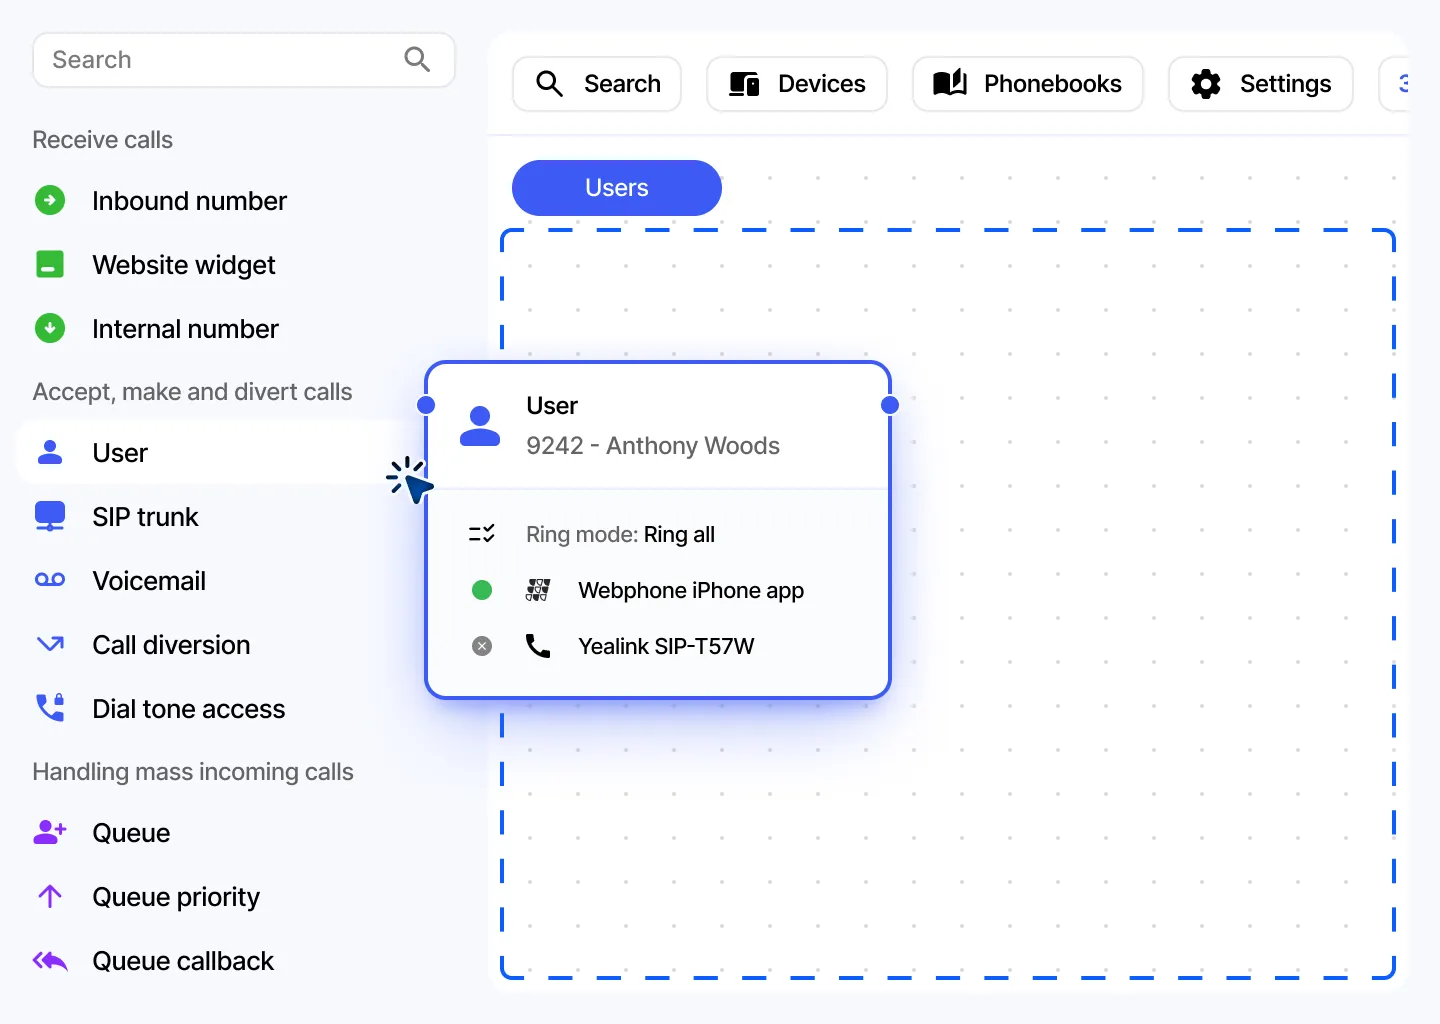
Task: Click the right connector dot on User card
Action: click(x=890, y=405)
